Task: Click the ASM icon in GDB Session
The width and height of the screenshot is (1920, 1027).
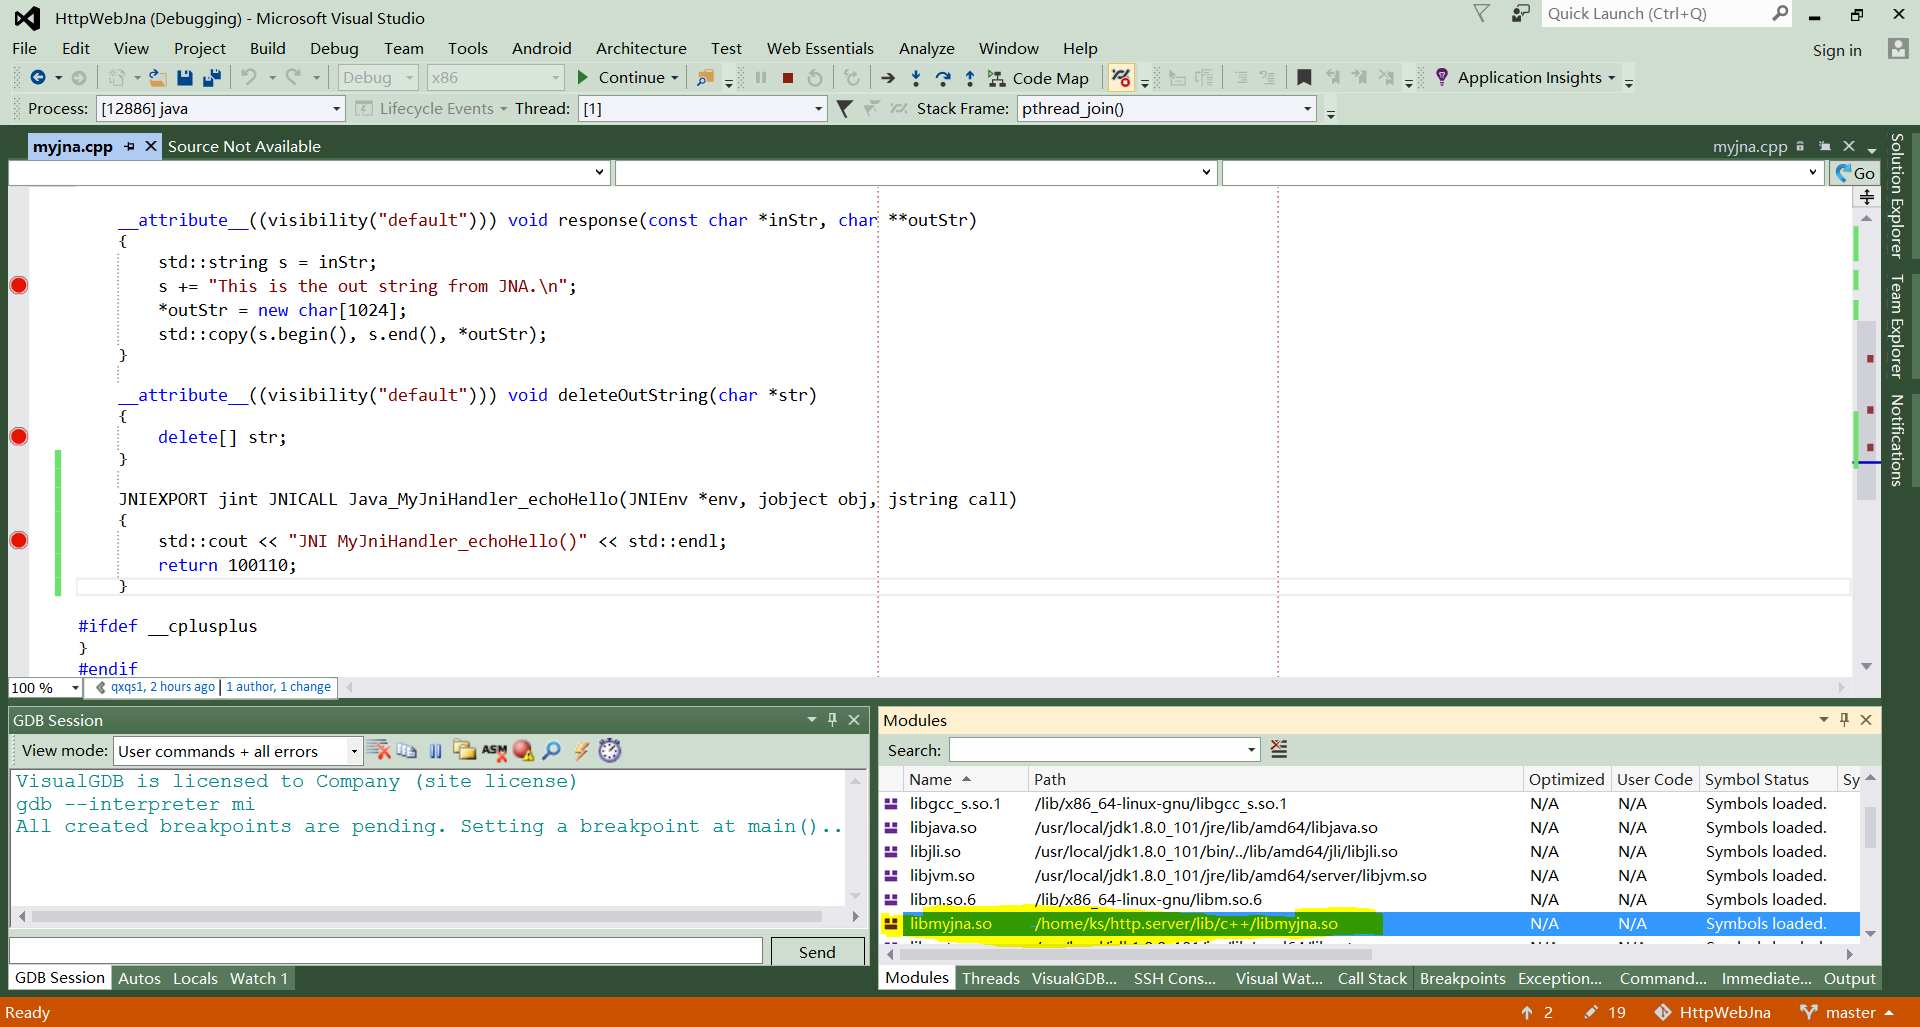Action: (494, 750)
